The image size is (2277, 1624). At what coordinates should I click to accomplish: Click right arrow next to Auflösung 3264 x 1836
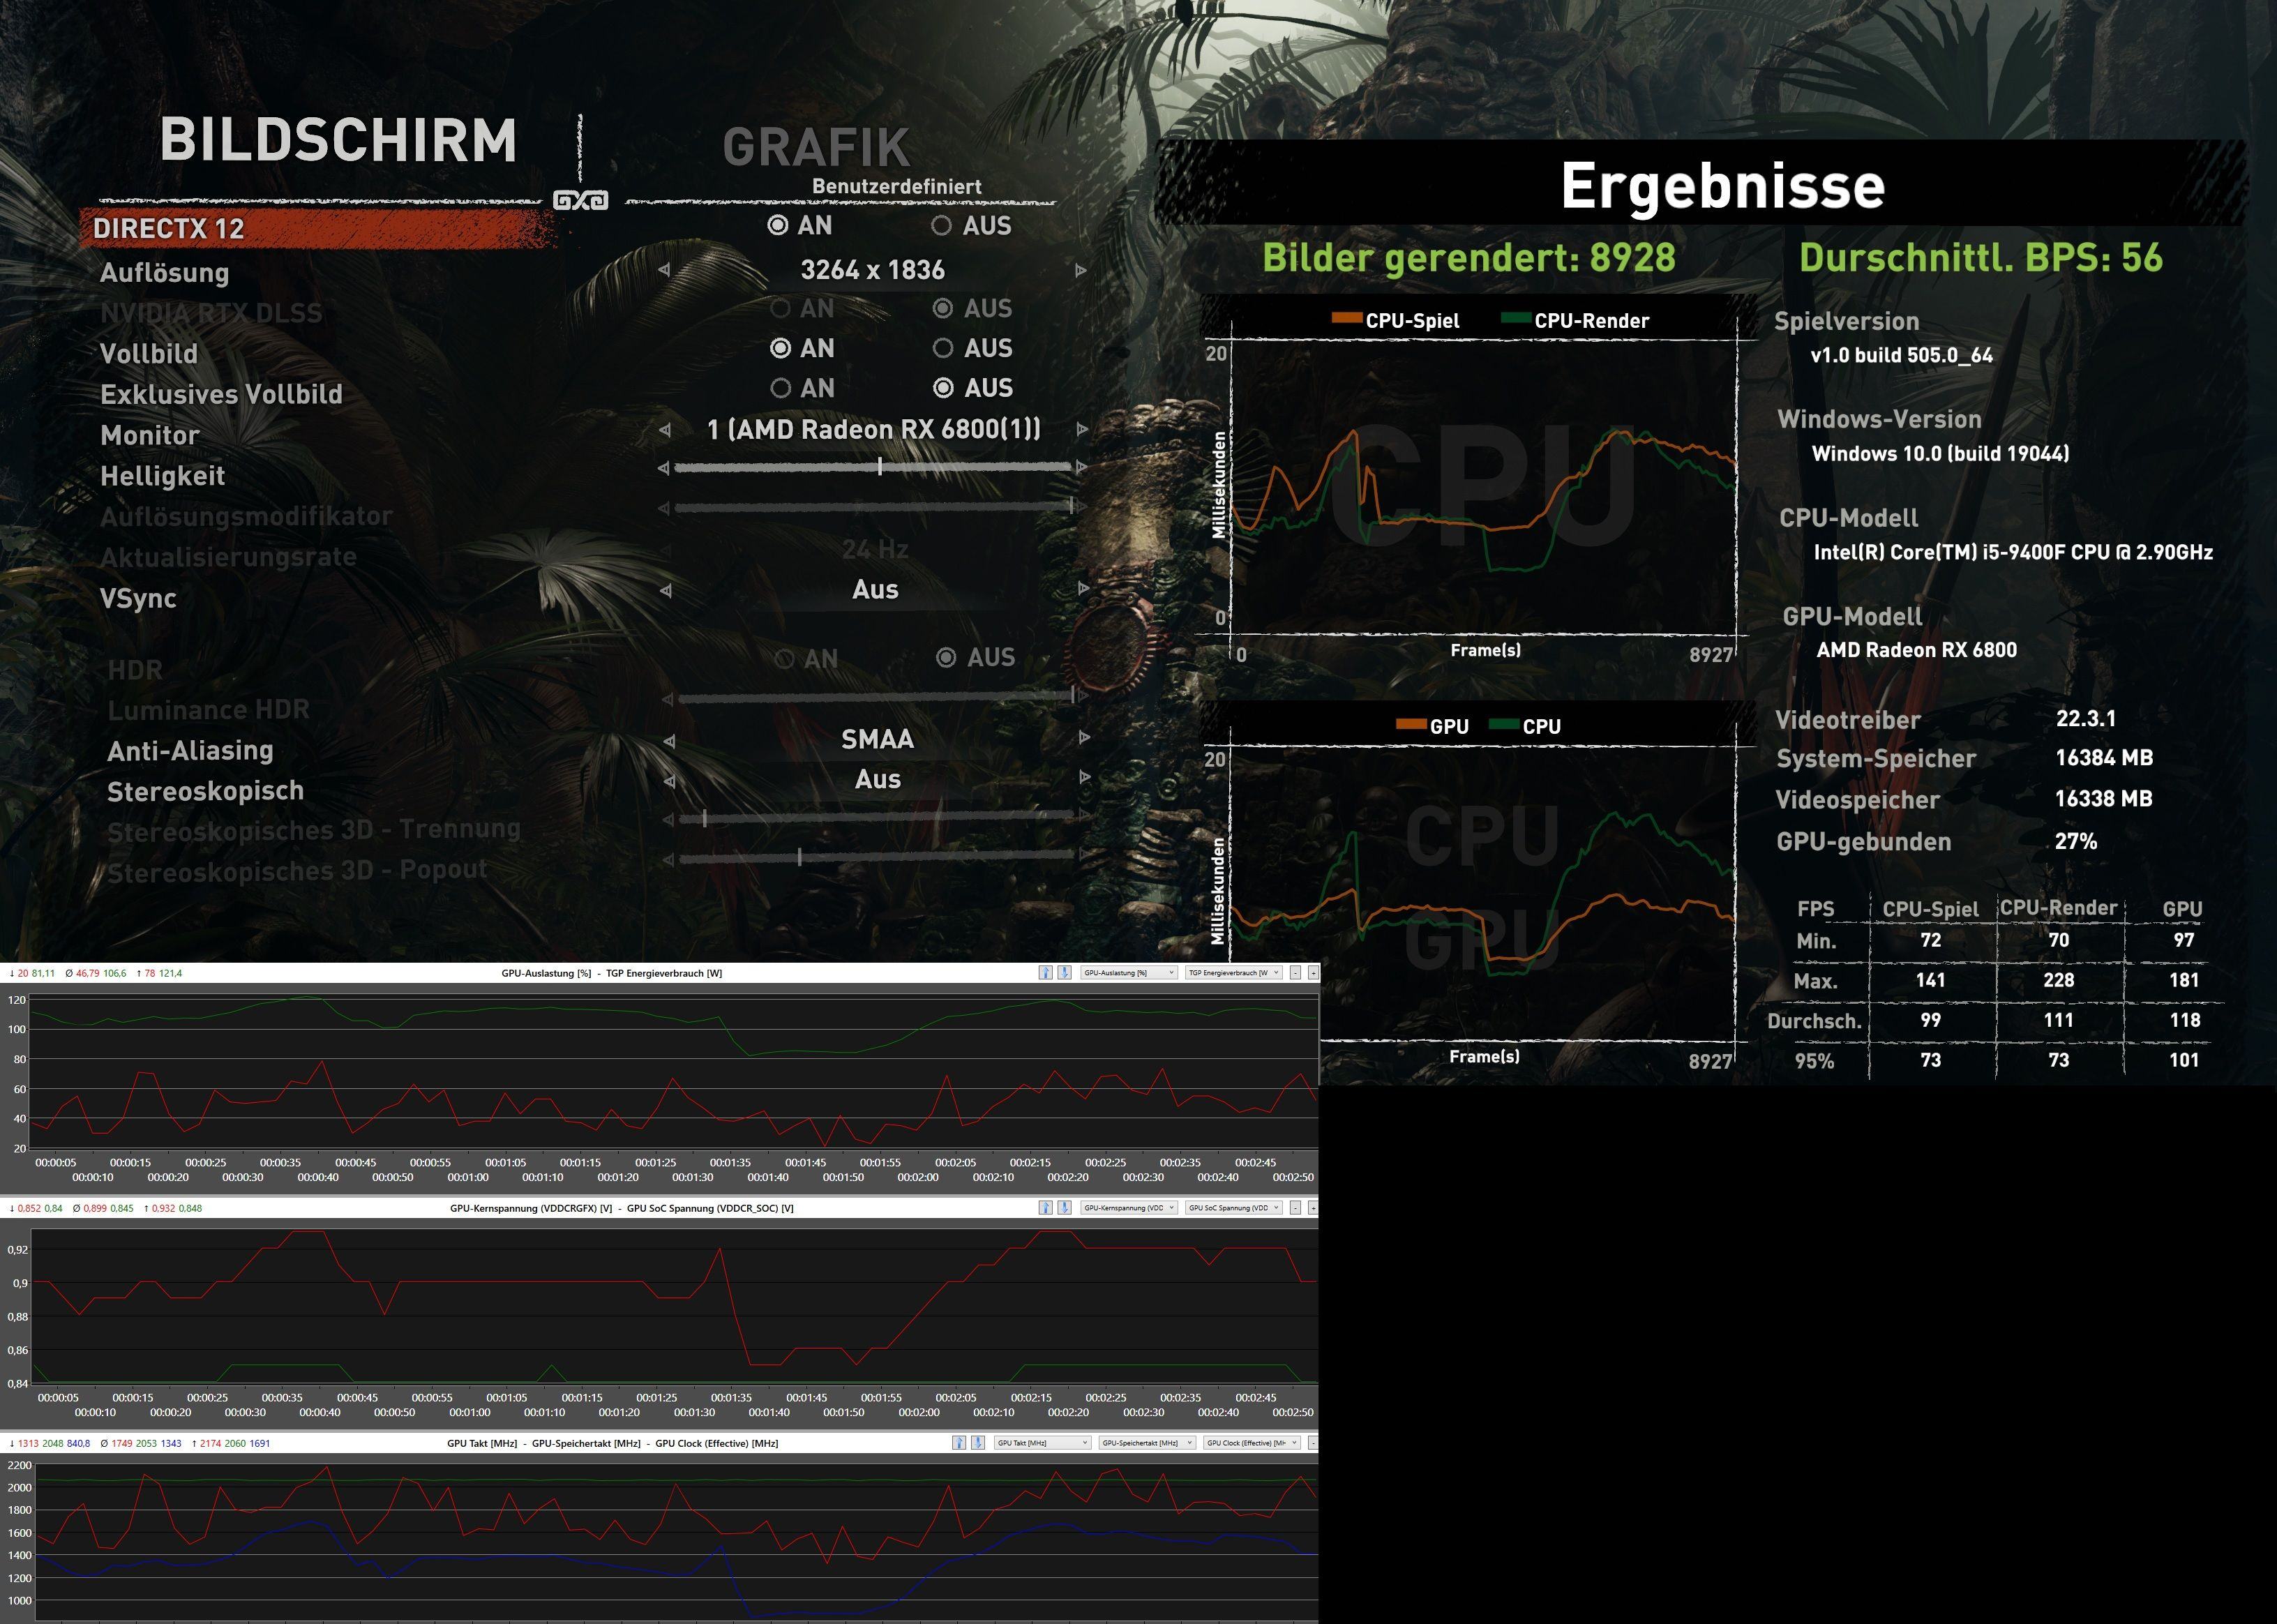[x=1080, y=270]
